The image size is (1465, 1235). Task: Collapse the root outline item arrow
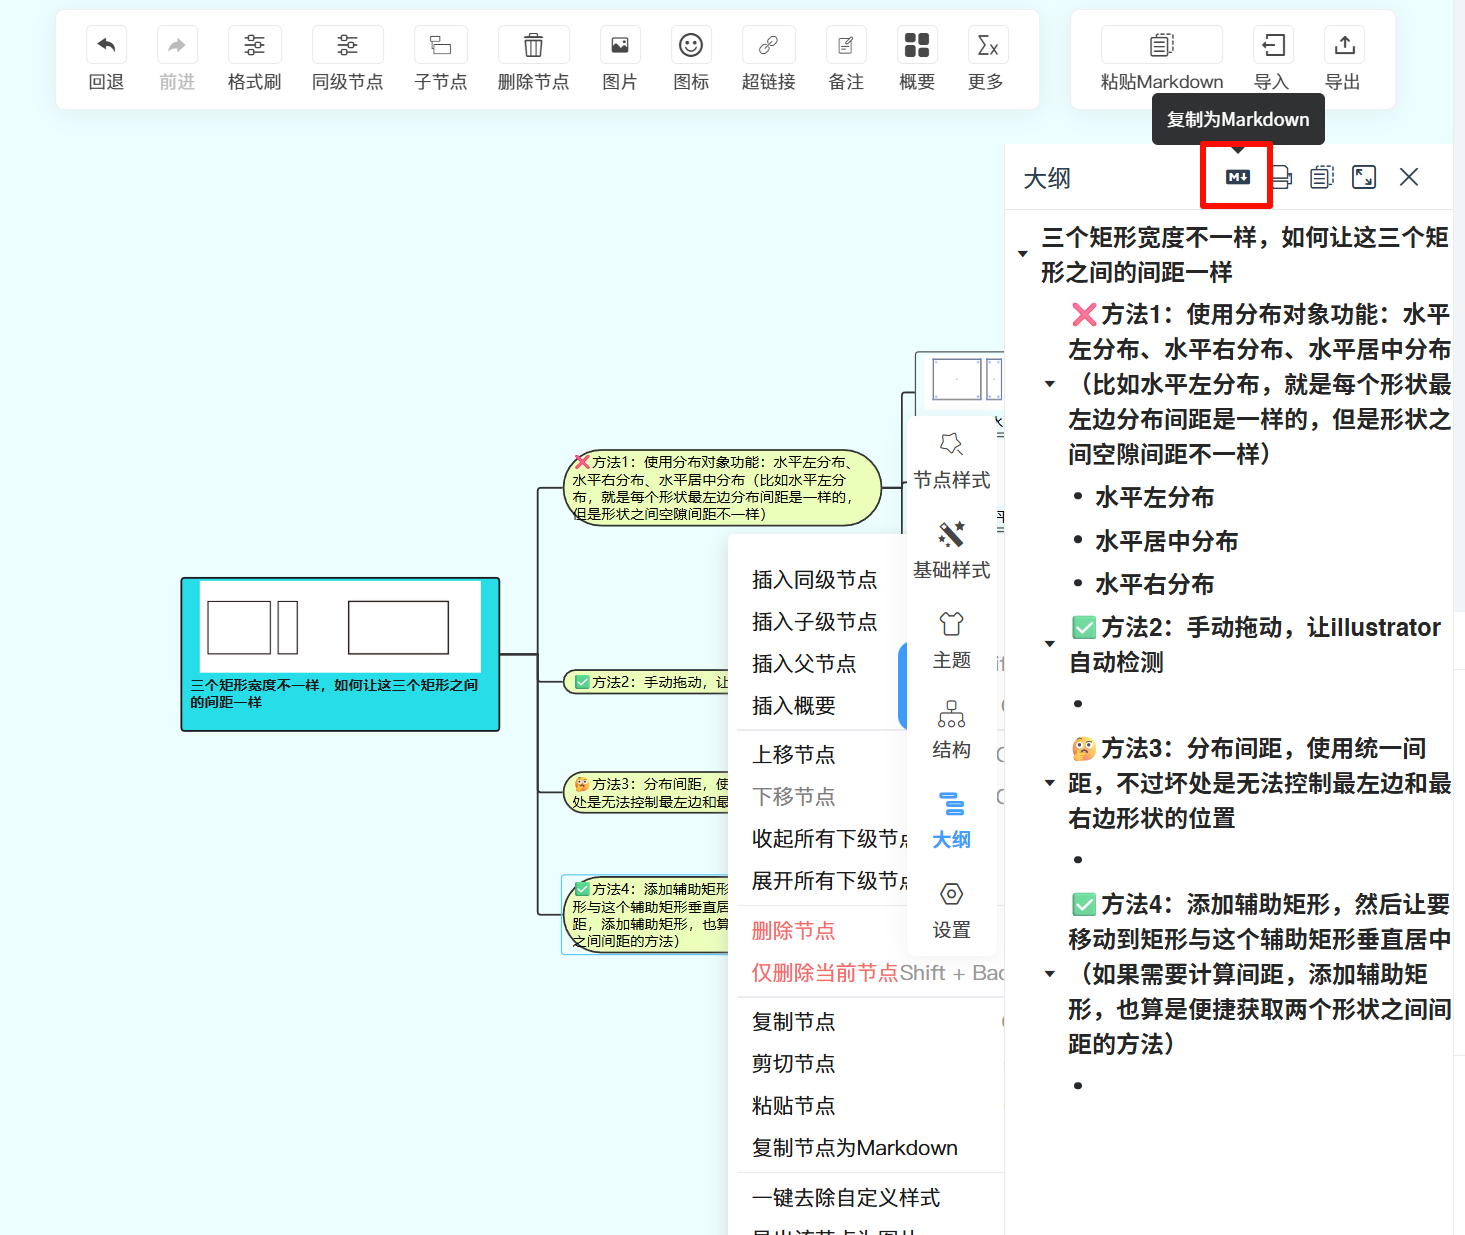pos(1023,254)
